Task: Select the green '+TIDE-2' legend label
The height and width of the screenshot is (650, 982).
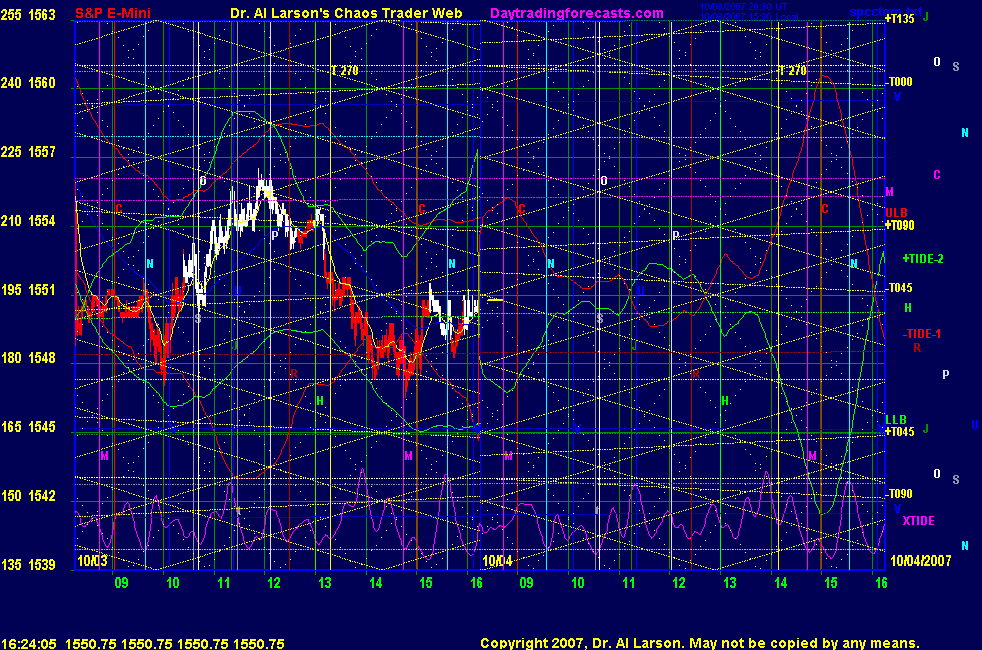Action: (x=923, y=259)
